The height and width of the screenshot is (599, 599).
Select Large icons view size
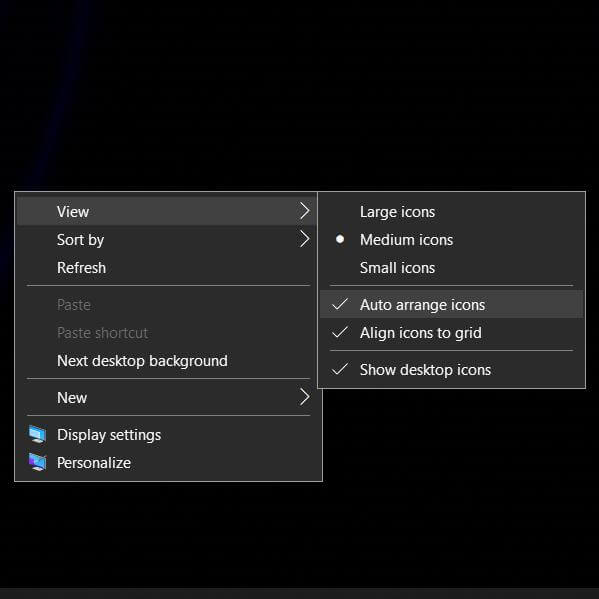point(452,212)
